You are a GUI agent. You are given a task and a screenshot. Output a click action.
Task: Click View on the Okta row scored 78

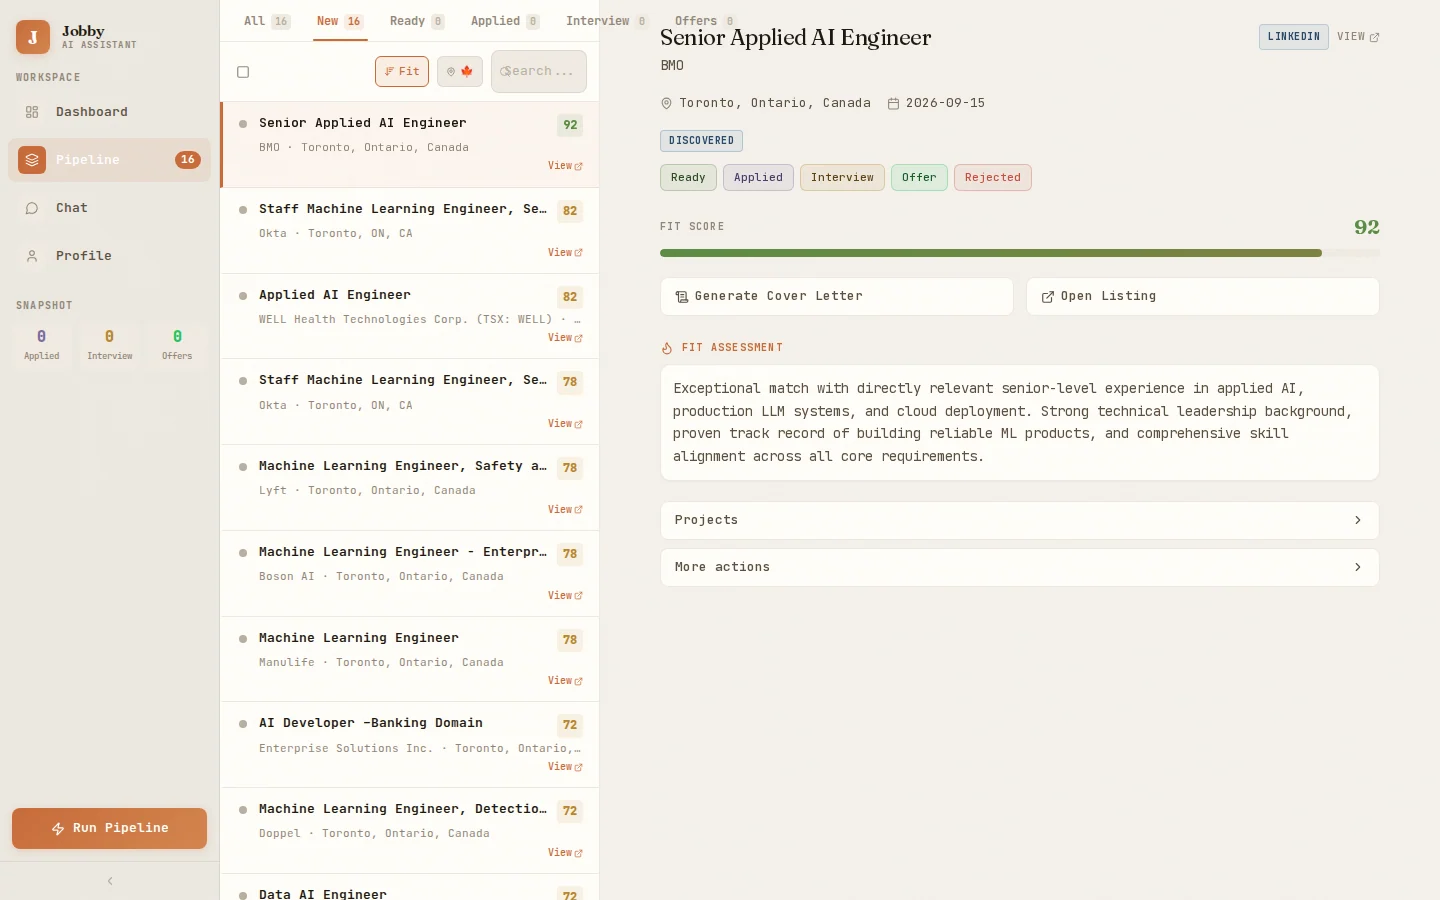565,424
